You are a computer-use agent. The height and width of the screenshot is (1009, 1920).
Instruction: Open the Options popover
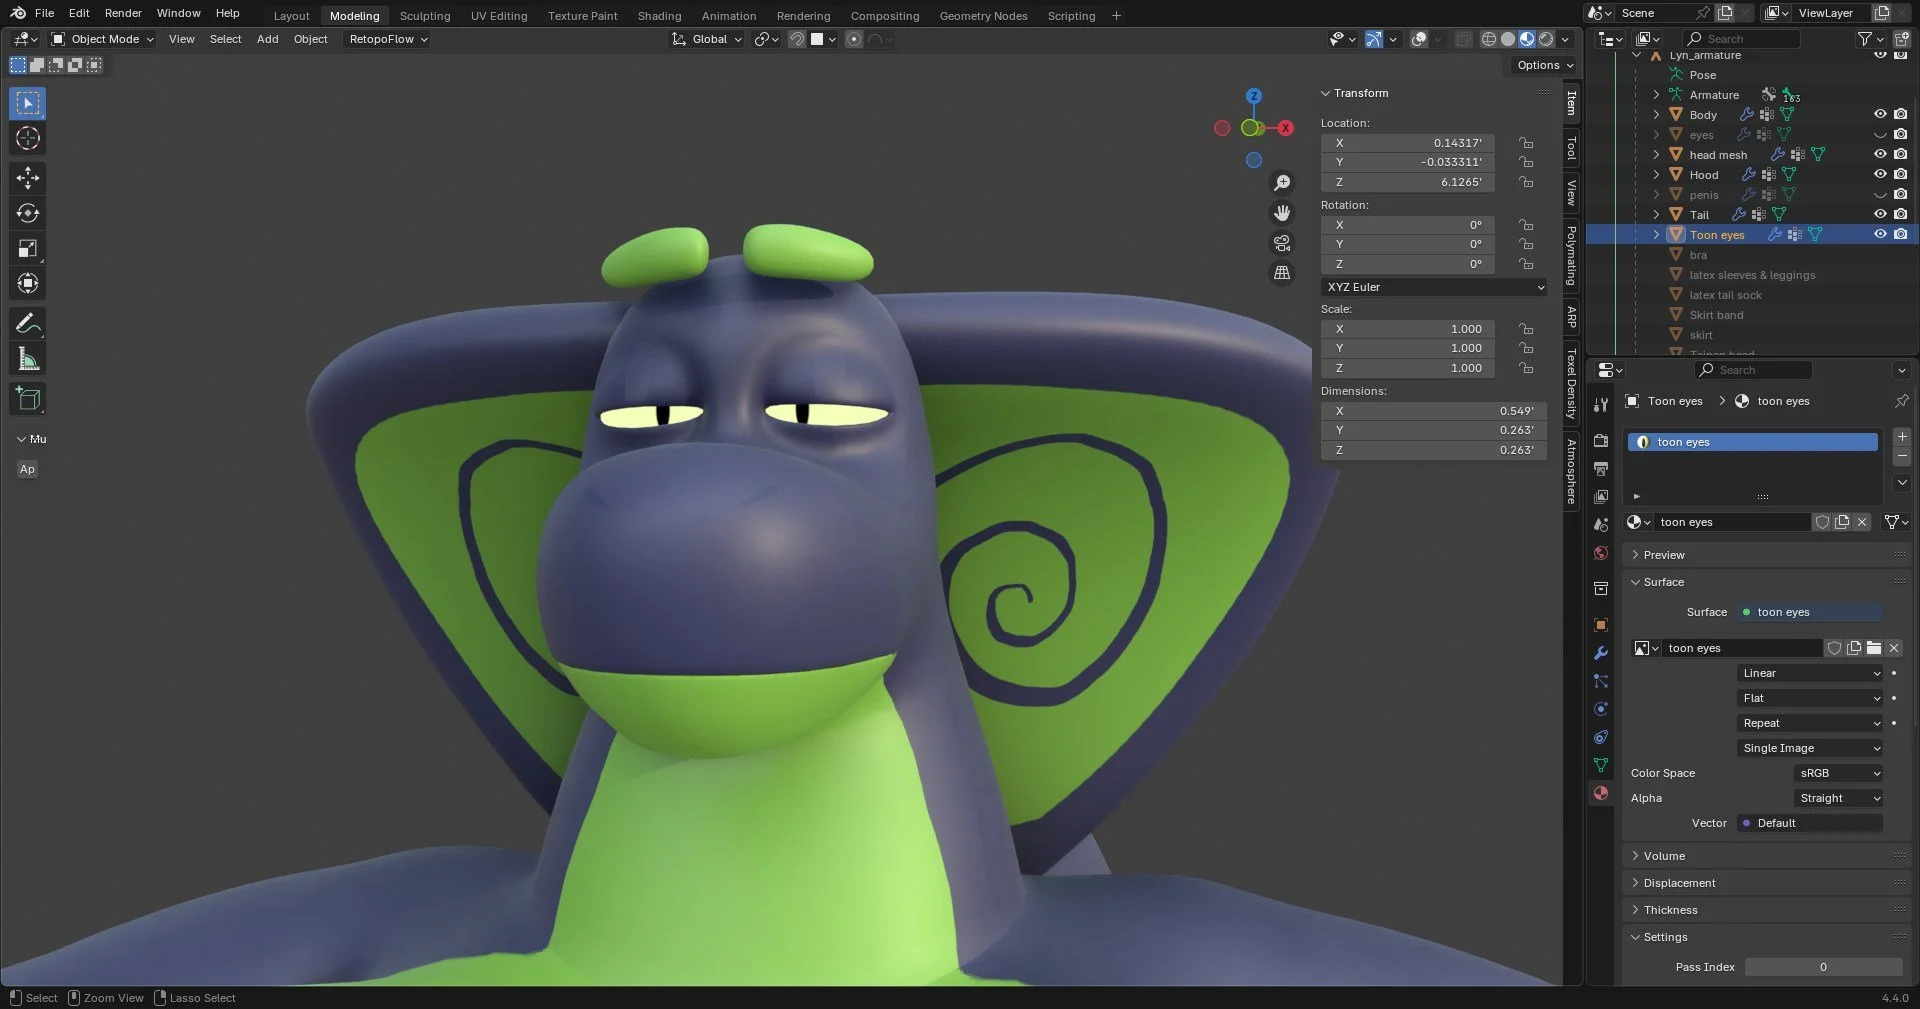pyautogui.click(x=1544, y=65)
